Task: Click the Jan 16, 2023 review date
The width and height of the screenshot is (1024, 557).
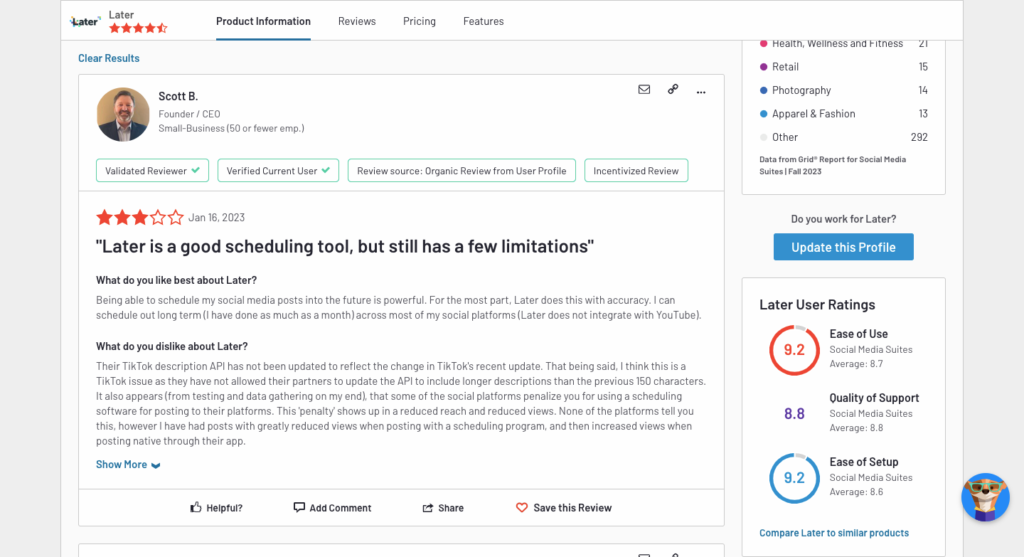Action: pos(217,217)
